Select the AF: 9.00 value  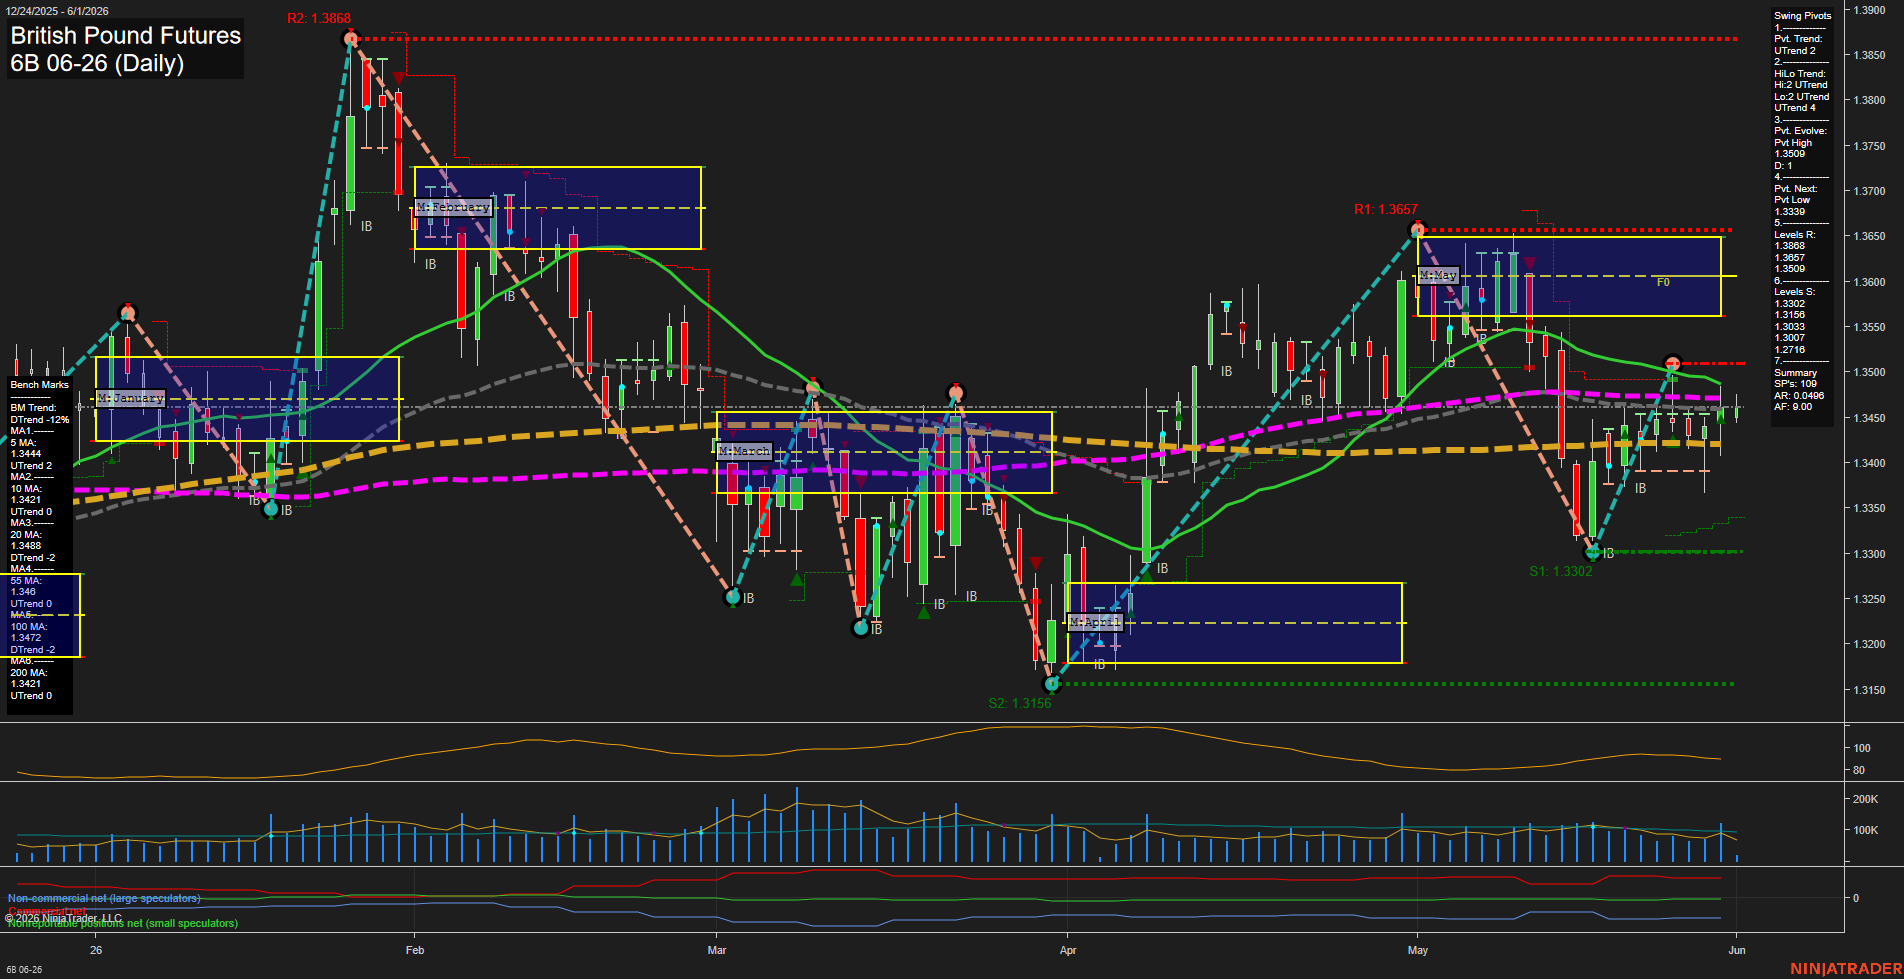tap(1793, 407)
